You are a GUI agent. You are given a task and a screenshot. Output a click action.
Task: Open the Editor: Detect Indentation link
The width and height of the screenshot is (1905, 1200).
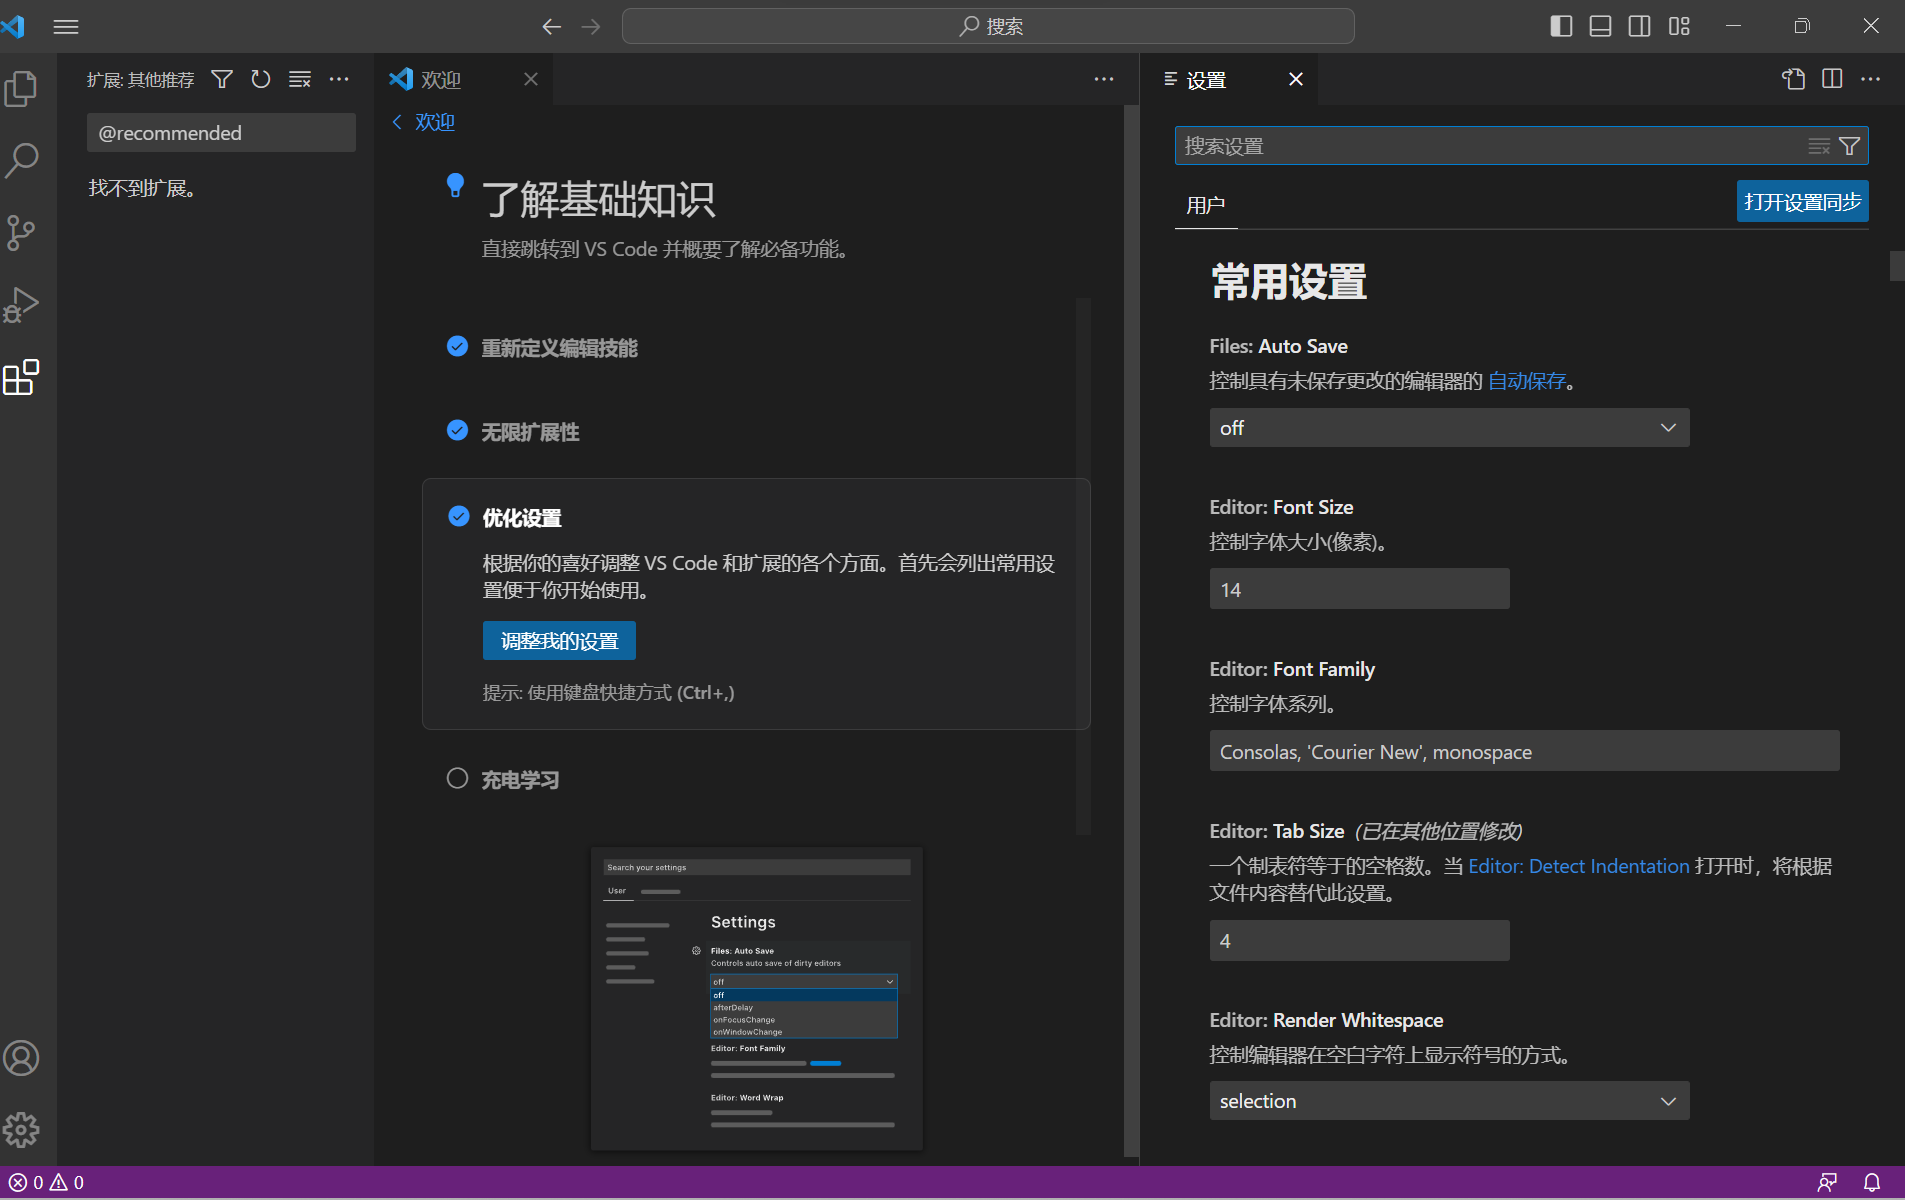point(1579,866)
